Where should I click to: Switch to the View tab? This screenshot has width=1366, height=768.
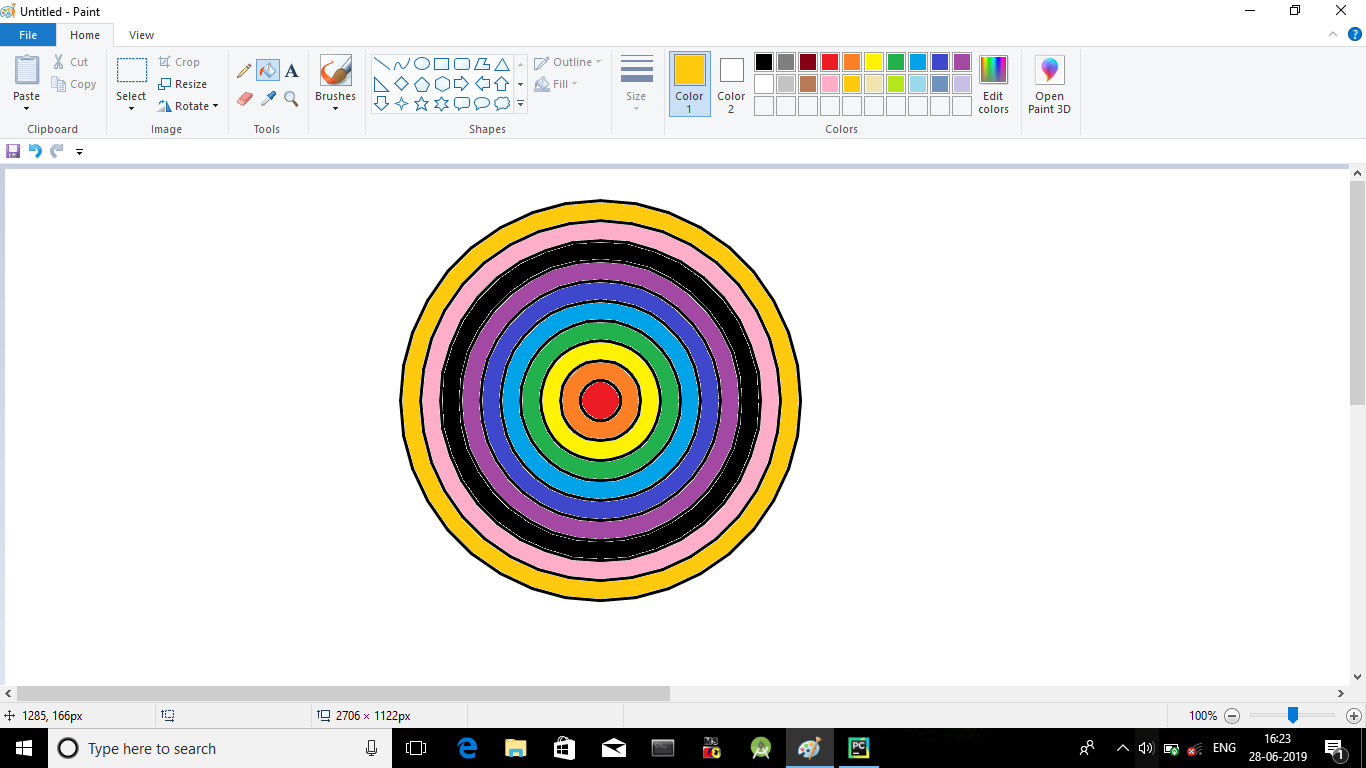141,35
